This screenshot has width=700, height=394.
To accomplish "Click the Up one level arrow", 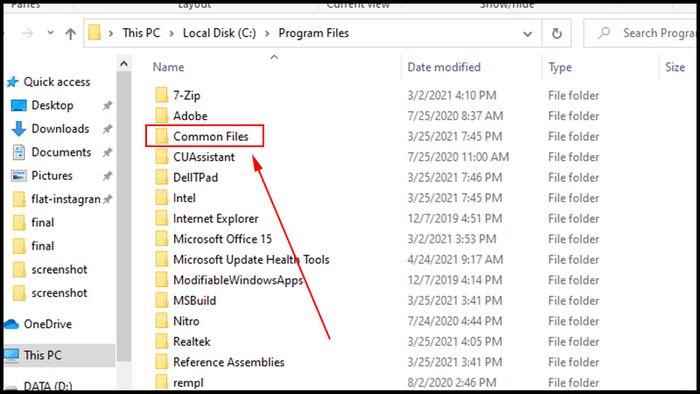I will click(x=70, y=33).
